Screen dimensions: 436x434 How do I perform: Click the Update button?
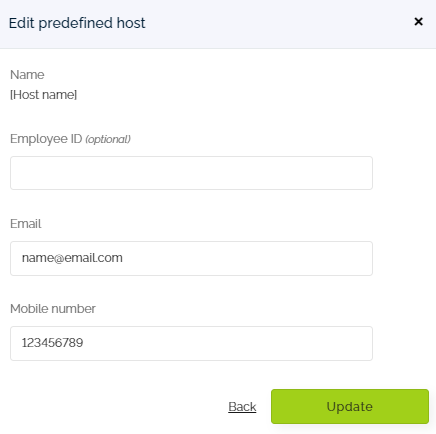350,406
